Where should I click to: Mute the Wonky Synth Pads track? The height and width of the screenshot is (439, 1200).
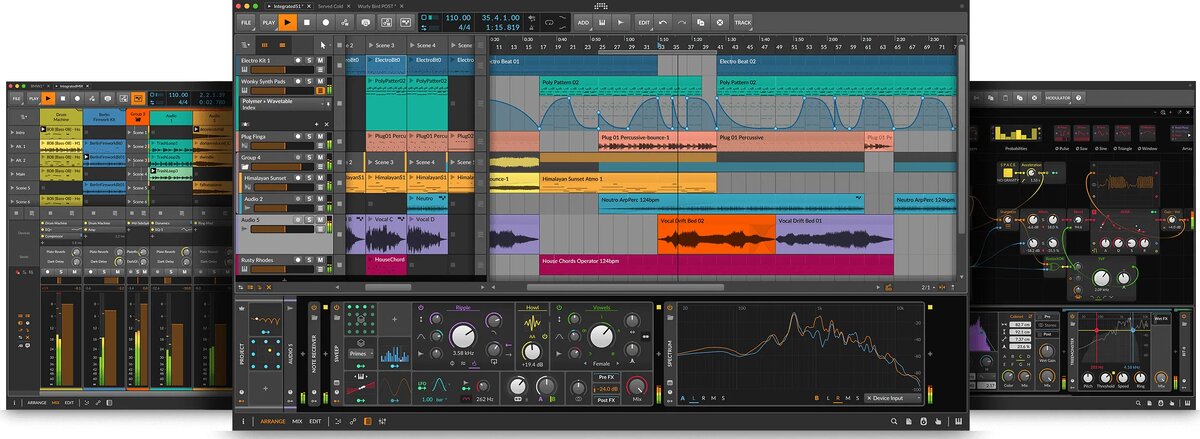point(320,81)
